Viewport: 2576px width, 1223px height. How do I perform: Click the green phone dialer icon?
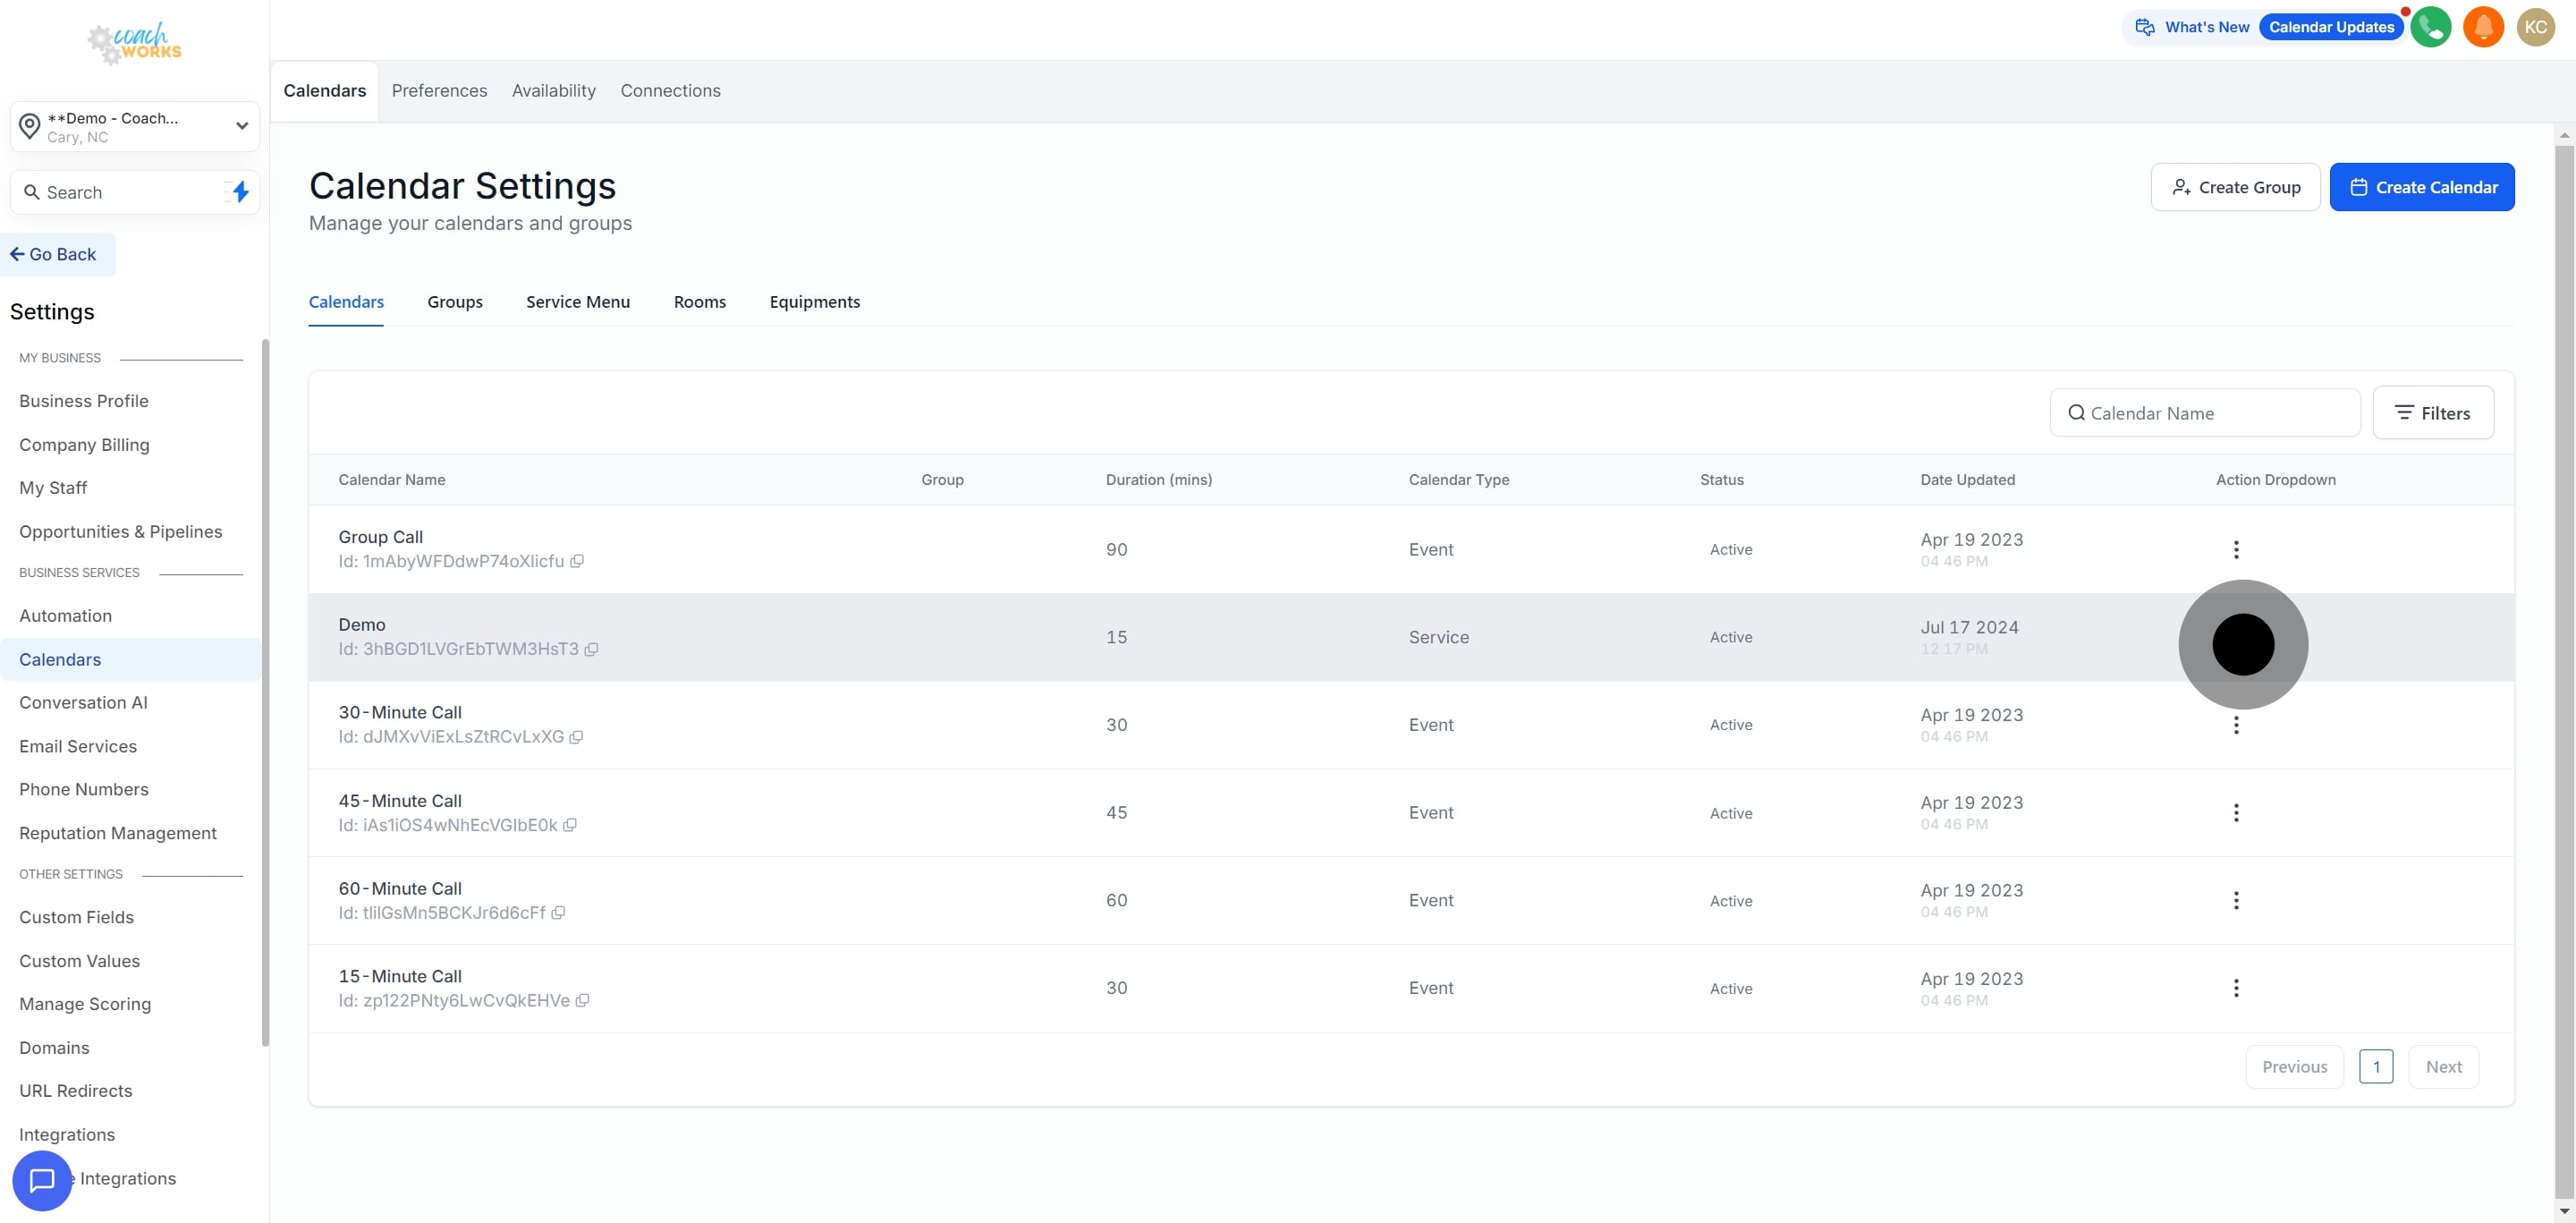(2430, 27)
